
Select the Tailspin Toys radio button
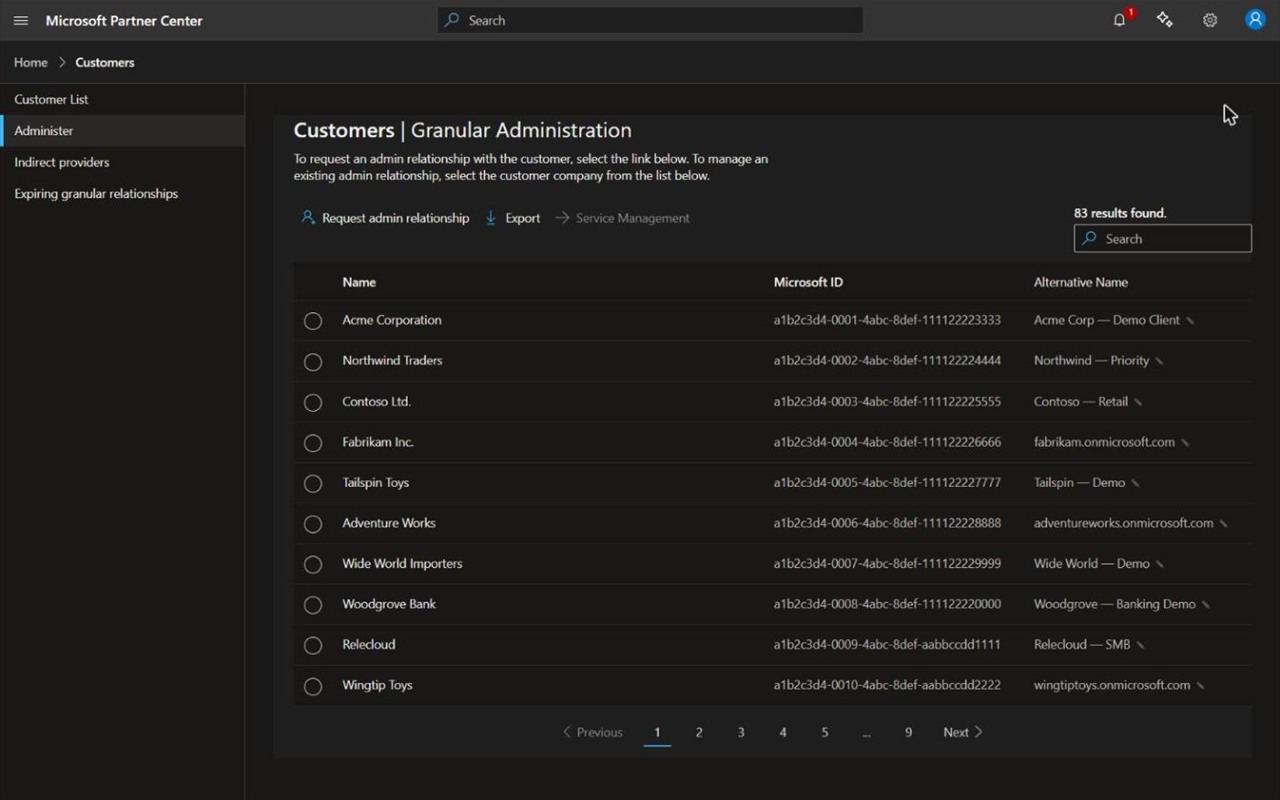coord(313,483)
